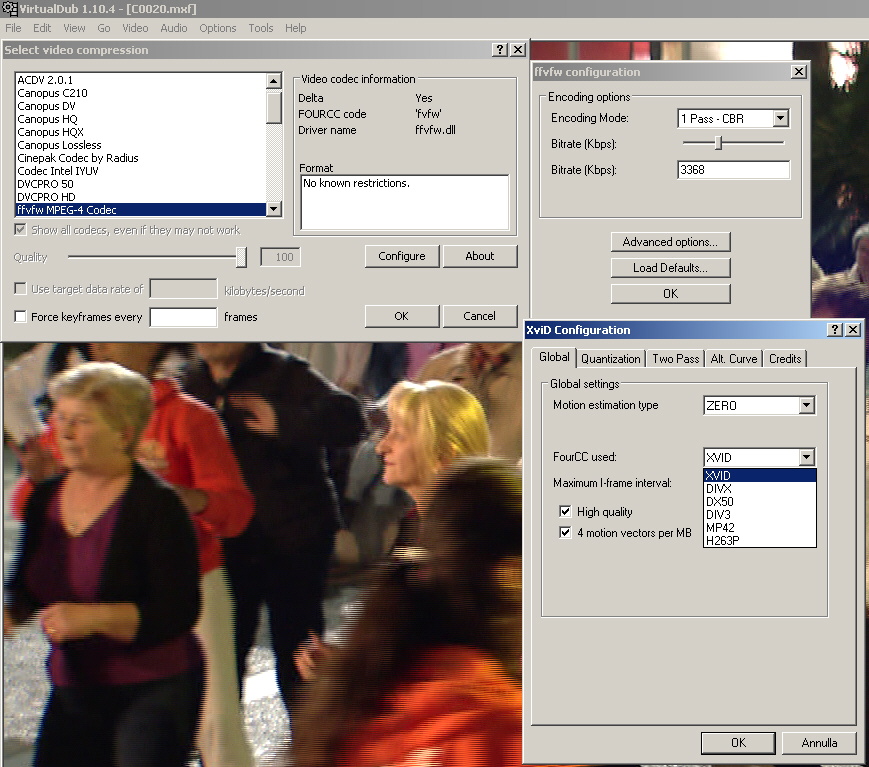Open the Tools menu

260,28
